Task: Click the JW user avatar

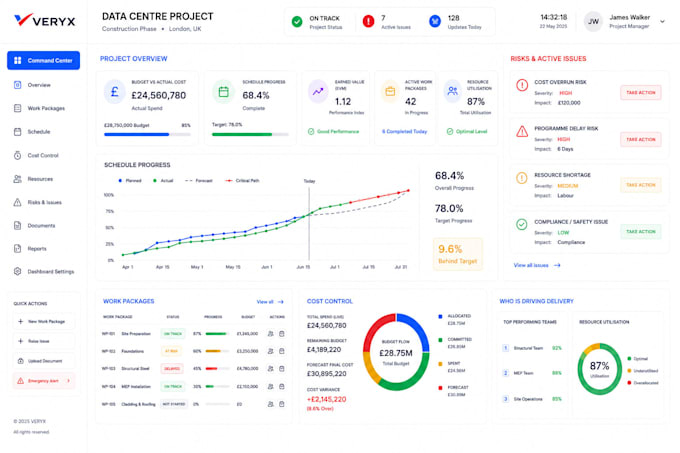Action: (x=593, y=21)
